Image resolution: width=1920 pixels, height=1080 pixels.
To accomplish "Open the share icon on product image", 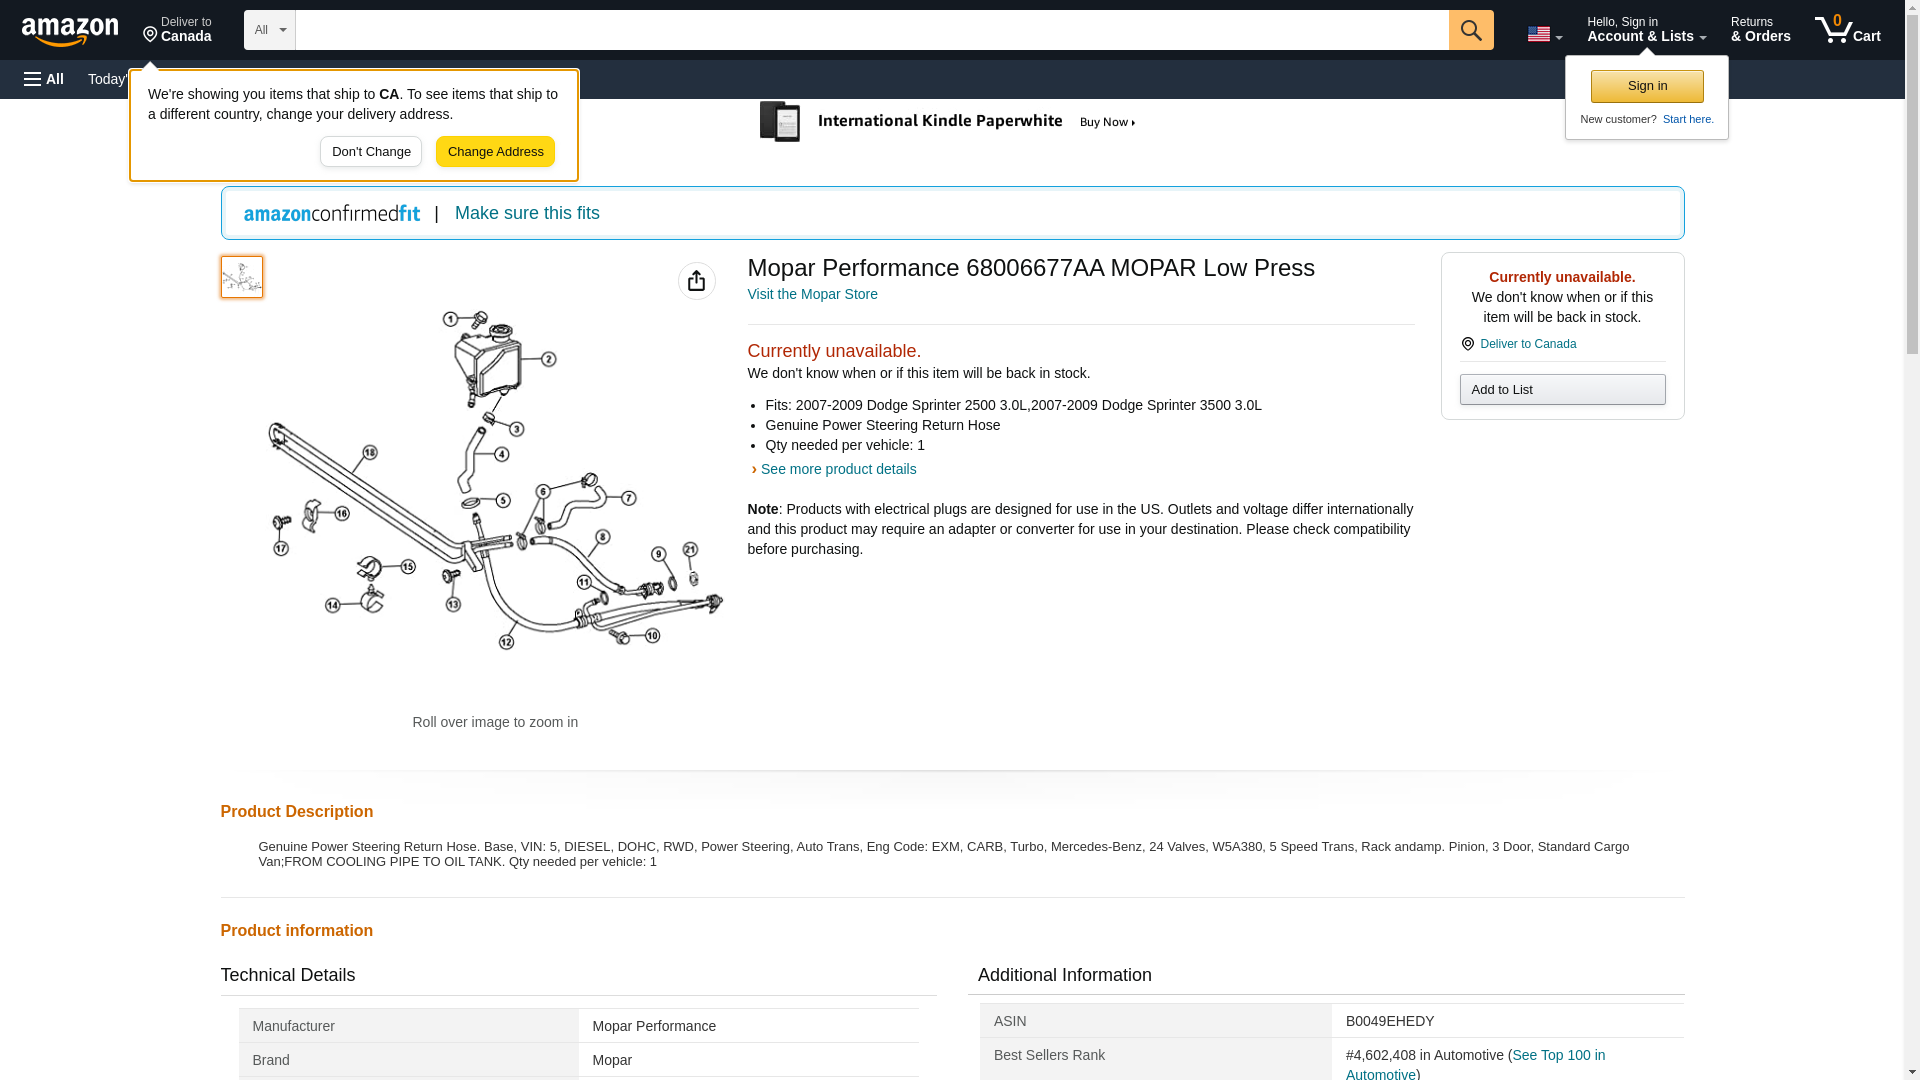I will (x=696, y=281).
